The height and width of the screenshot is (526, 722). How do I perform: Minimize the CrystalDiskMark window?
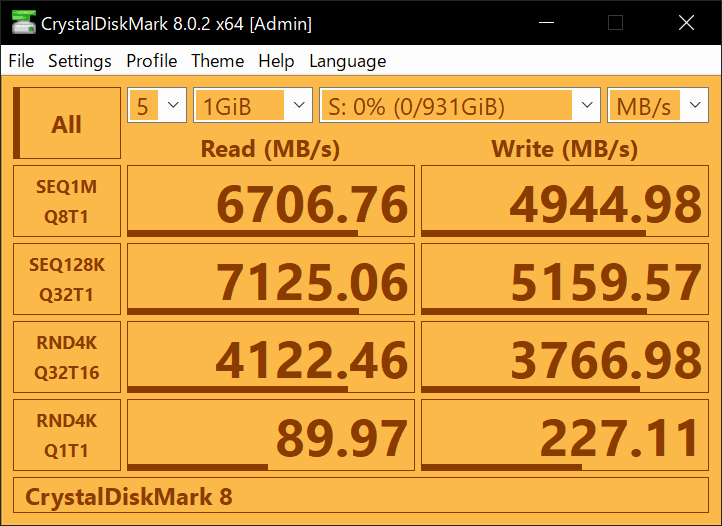pyautogui.click(x=547, y=23)
